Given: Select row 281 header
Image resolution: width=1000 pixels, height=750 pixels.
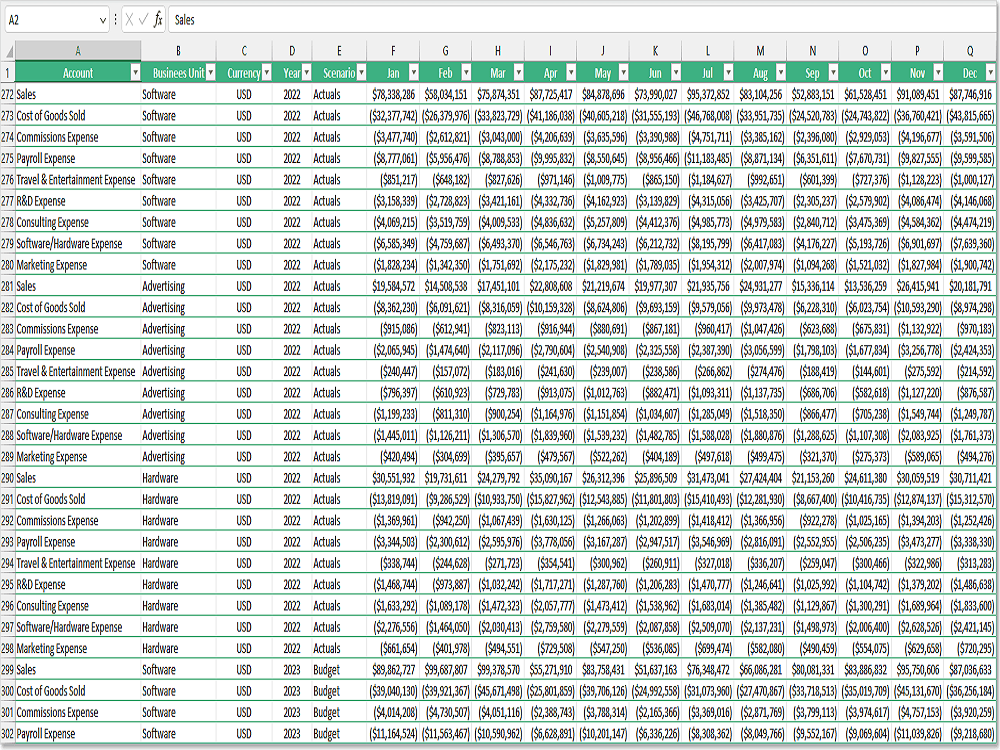Looking at the screenshot, I should tap(7, 286).
